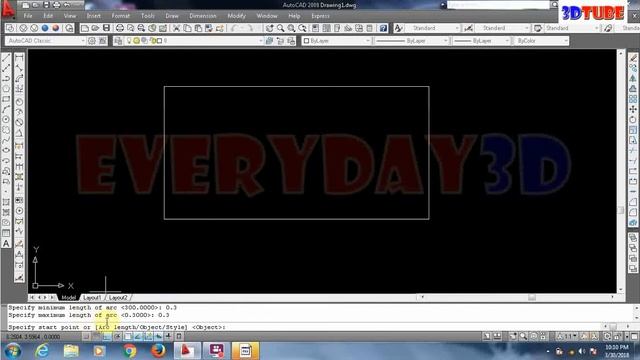Screen dimensions: 640x360
Task: Click the Cut scissors icon
Action: 176,28
